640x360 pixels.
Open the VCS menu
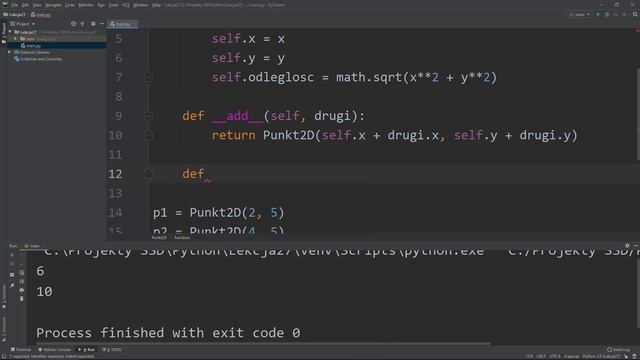click(x=126, y=5)
